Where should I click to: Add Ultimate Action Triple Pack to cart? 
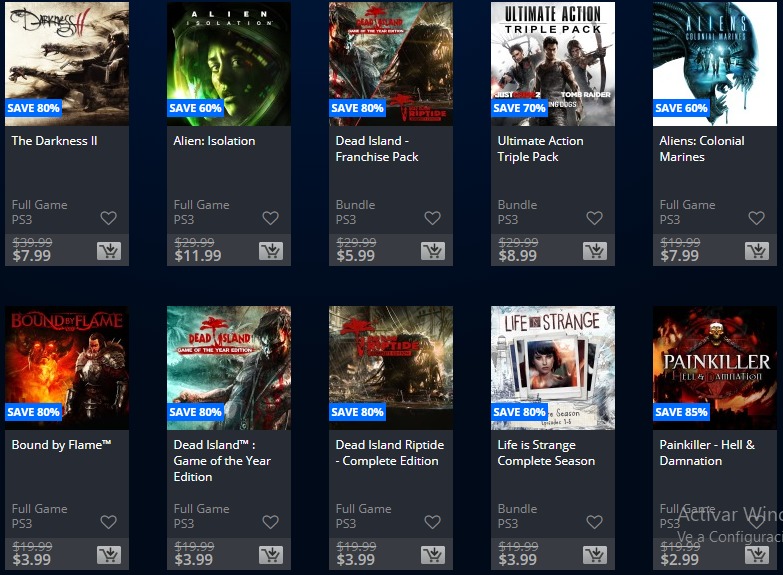click(x=595, y=251)
